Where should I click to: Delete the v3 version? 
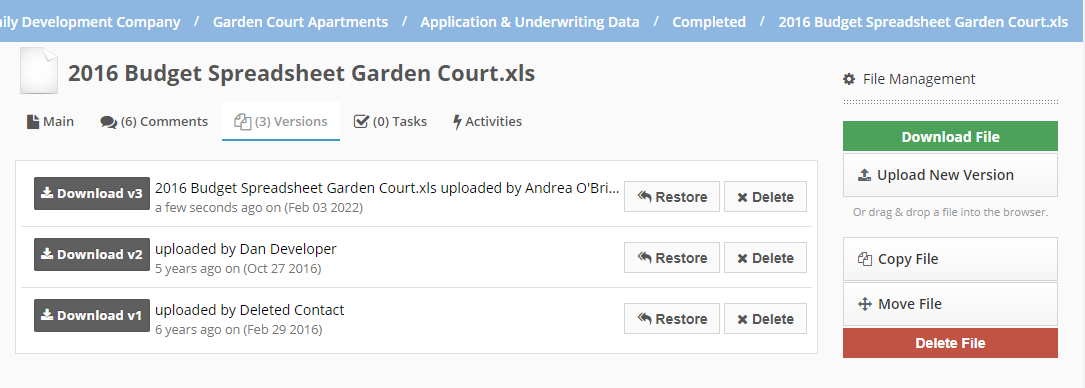tap(765, 197)
